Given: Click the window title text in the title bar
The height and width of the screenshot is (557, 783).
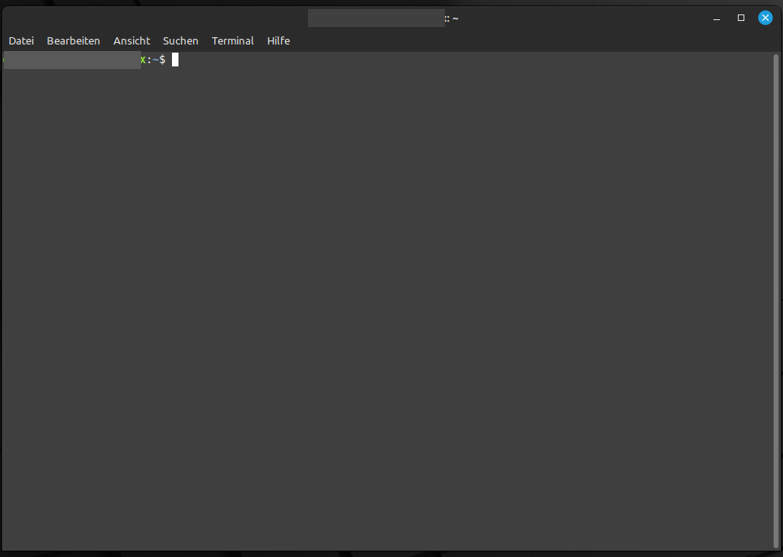Looking at the screenshot, I should point(452,18).
